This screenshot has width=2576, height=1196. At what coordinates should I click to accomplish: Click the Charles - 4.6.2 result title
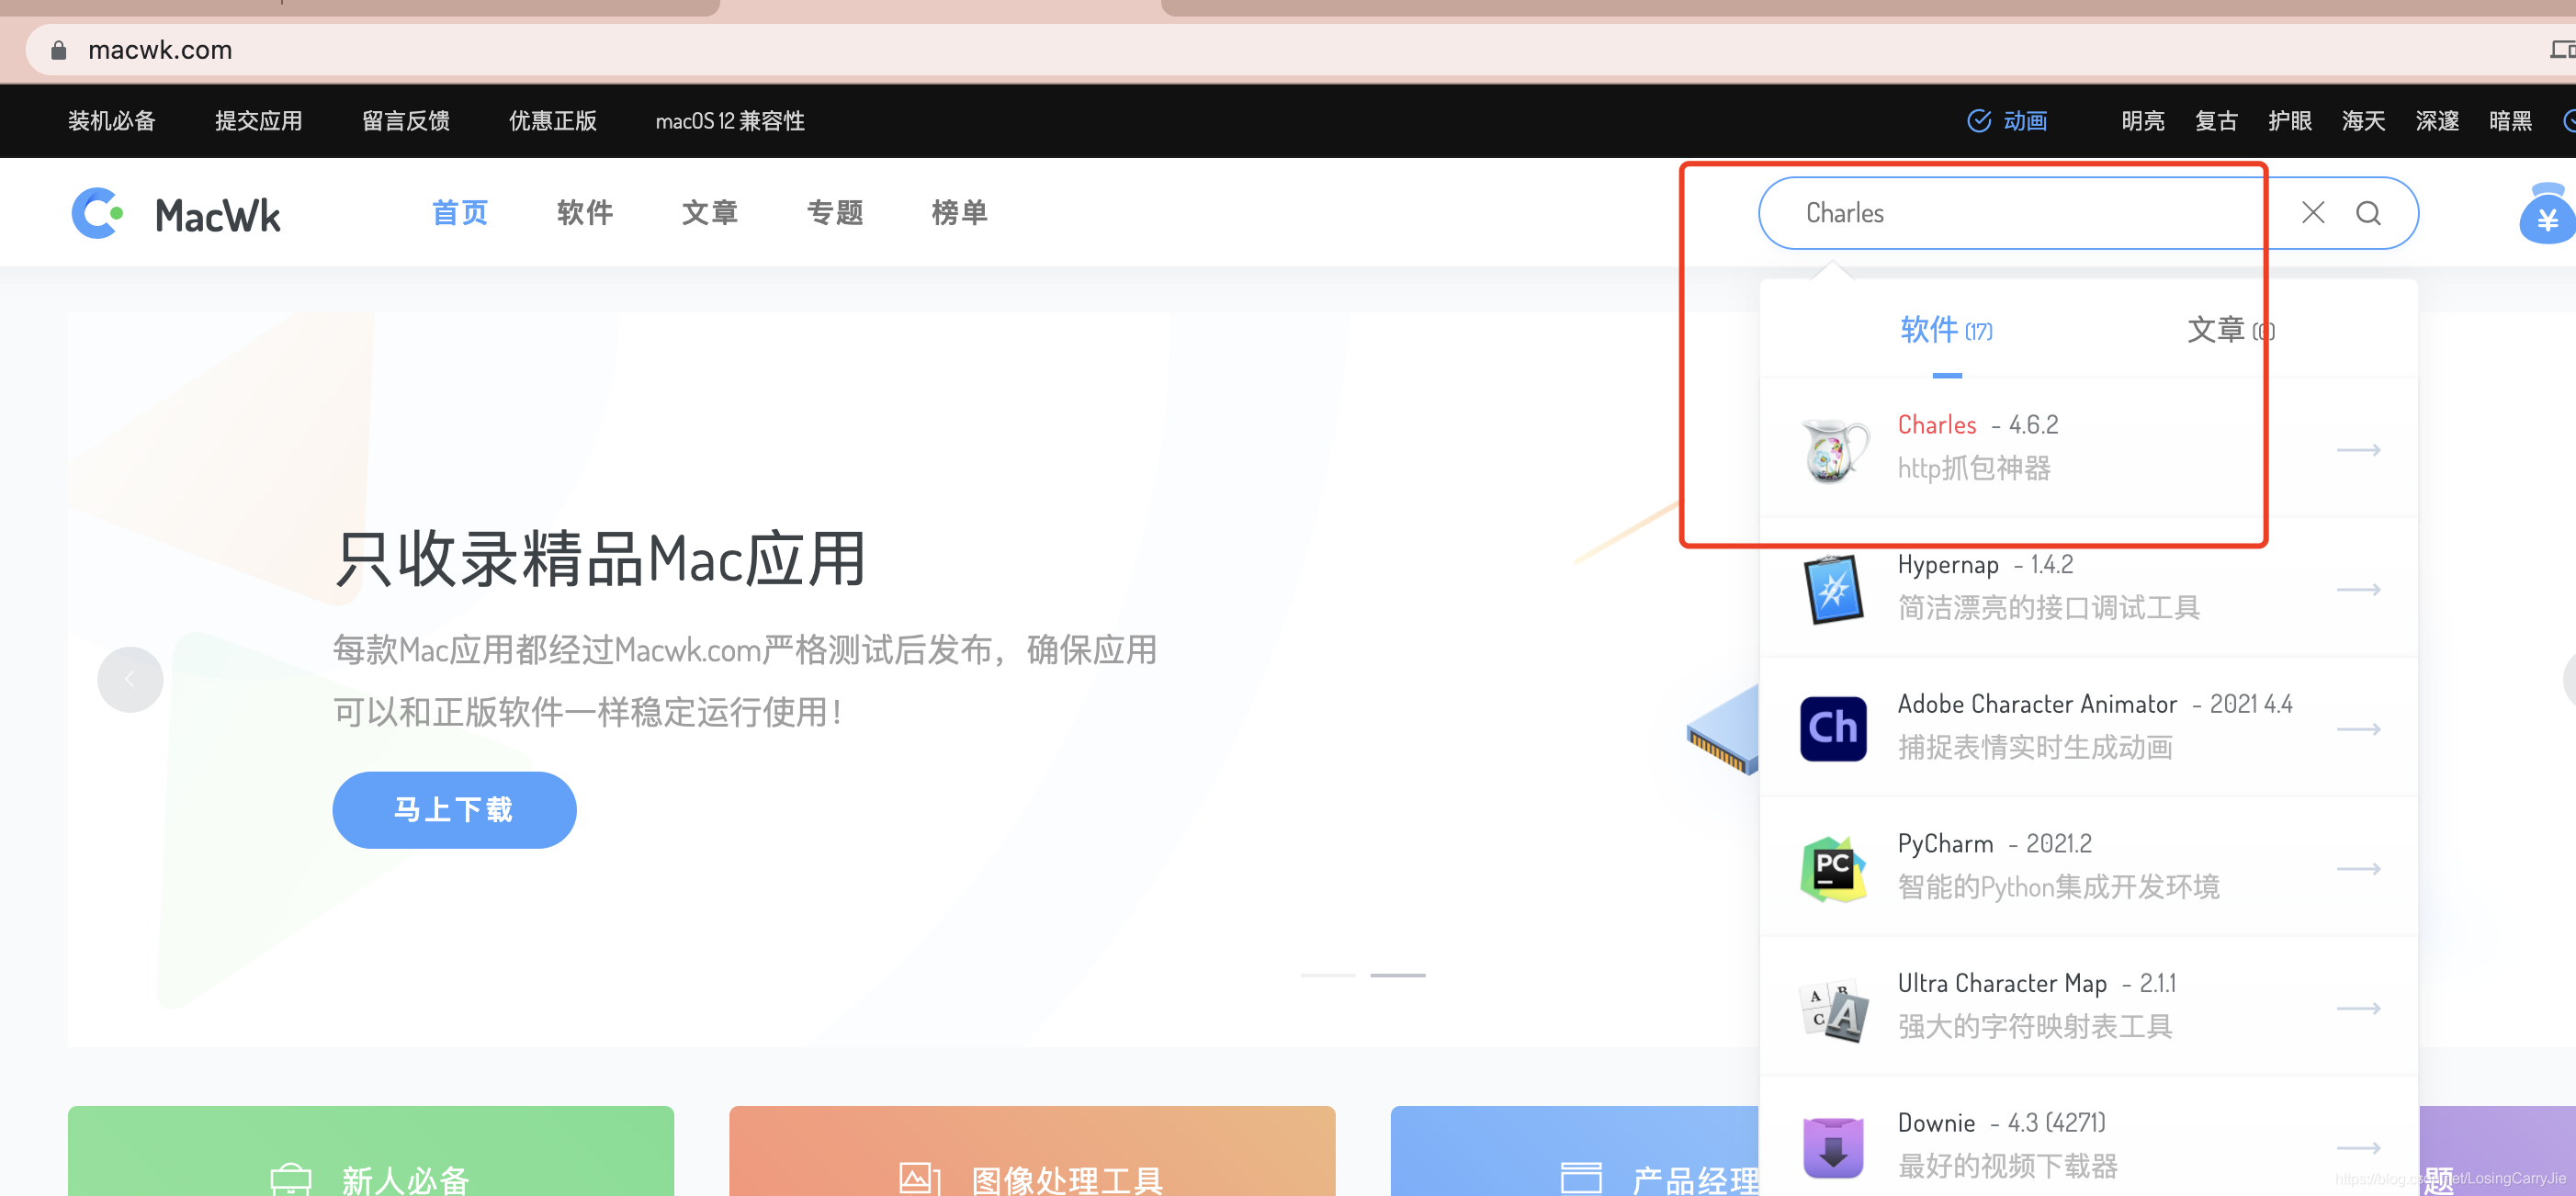click(x=1978, y=425)
